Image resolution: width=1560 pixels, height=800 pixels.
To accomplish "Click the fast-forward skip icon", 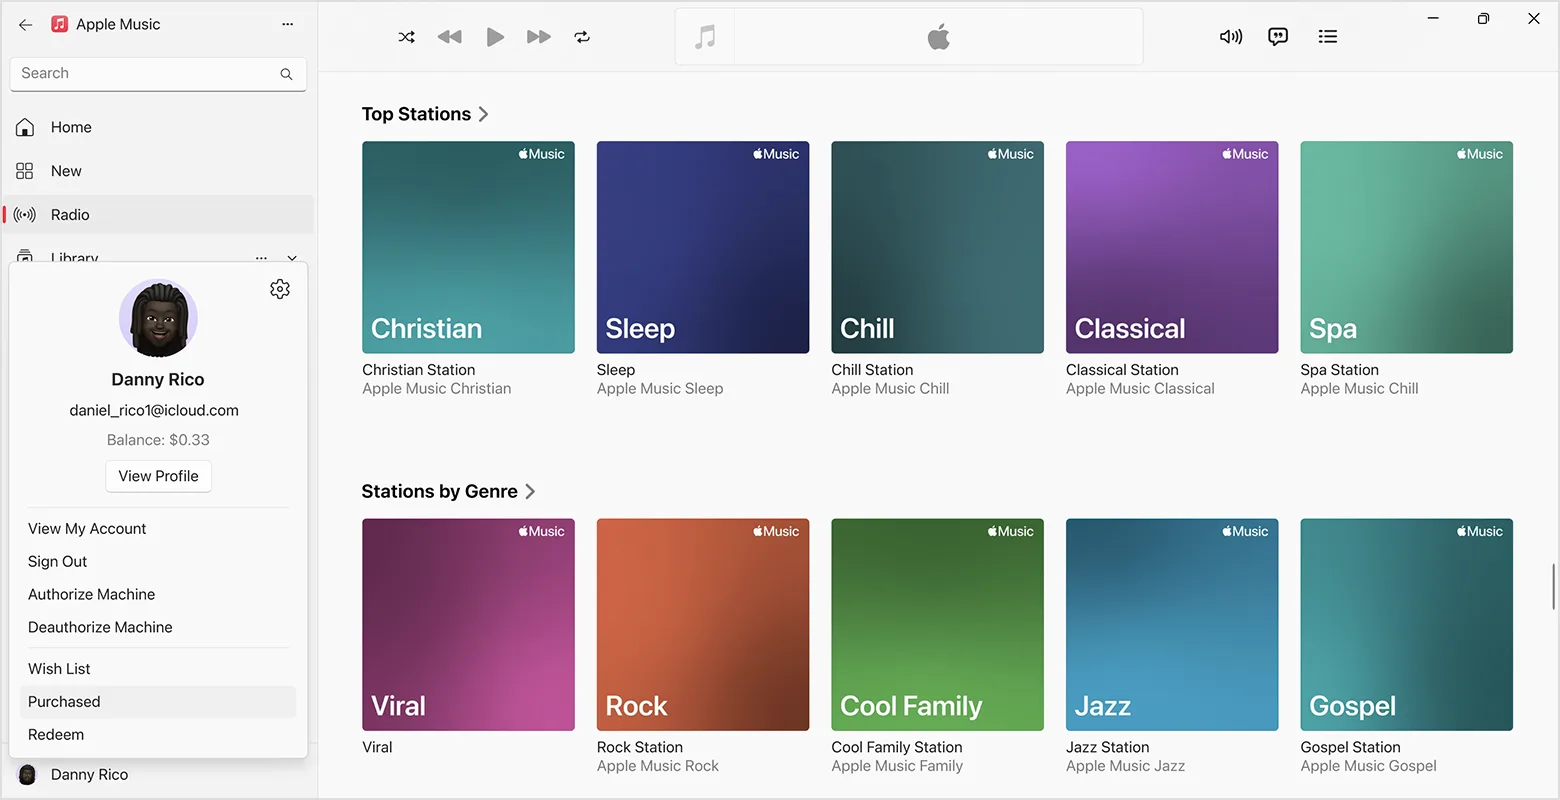I will (x=538, y=37).
